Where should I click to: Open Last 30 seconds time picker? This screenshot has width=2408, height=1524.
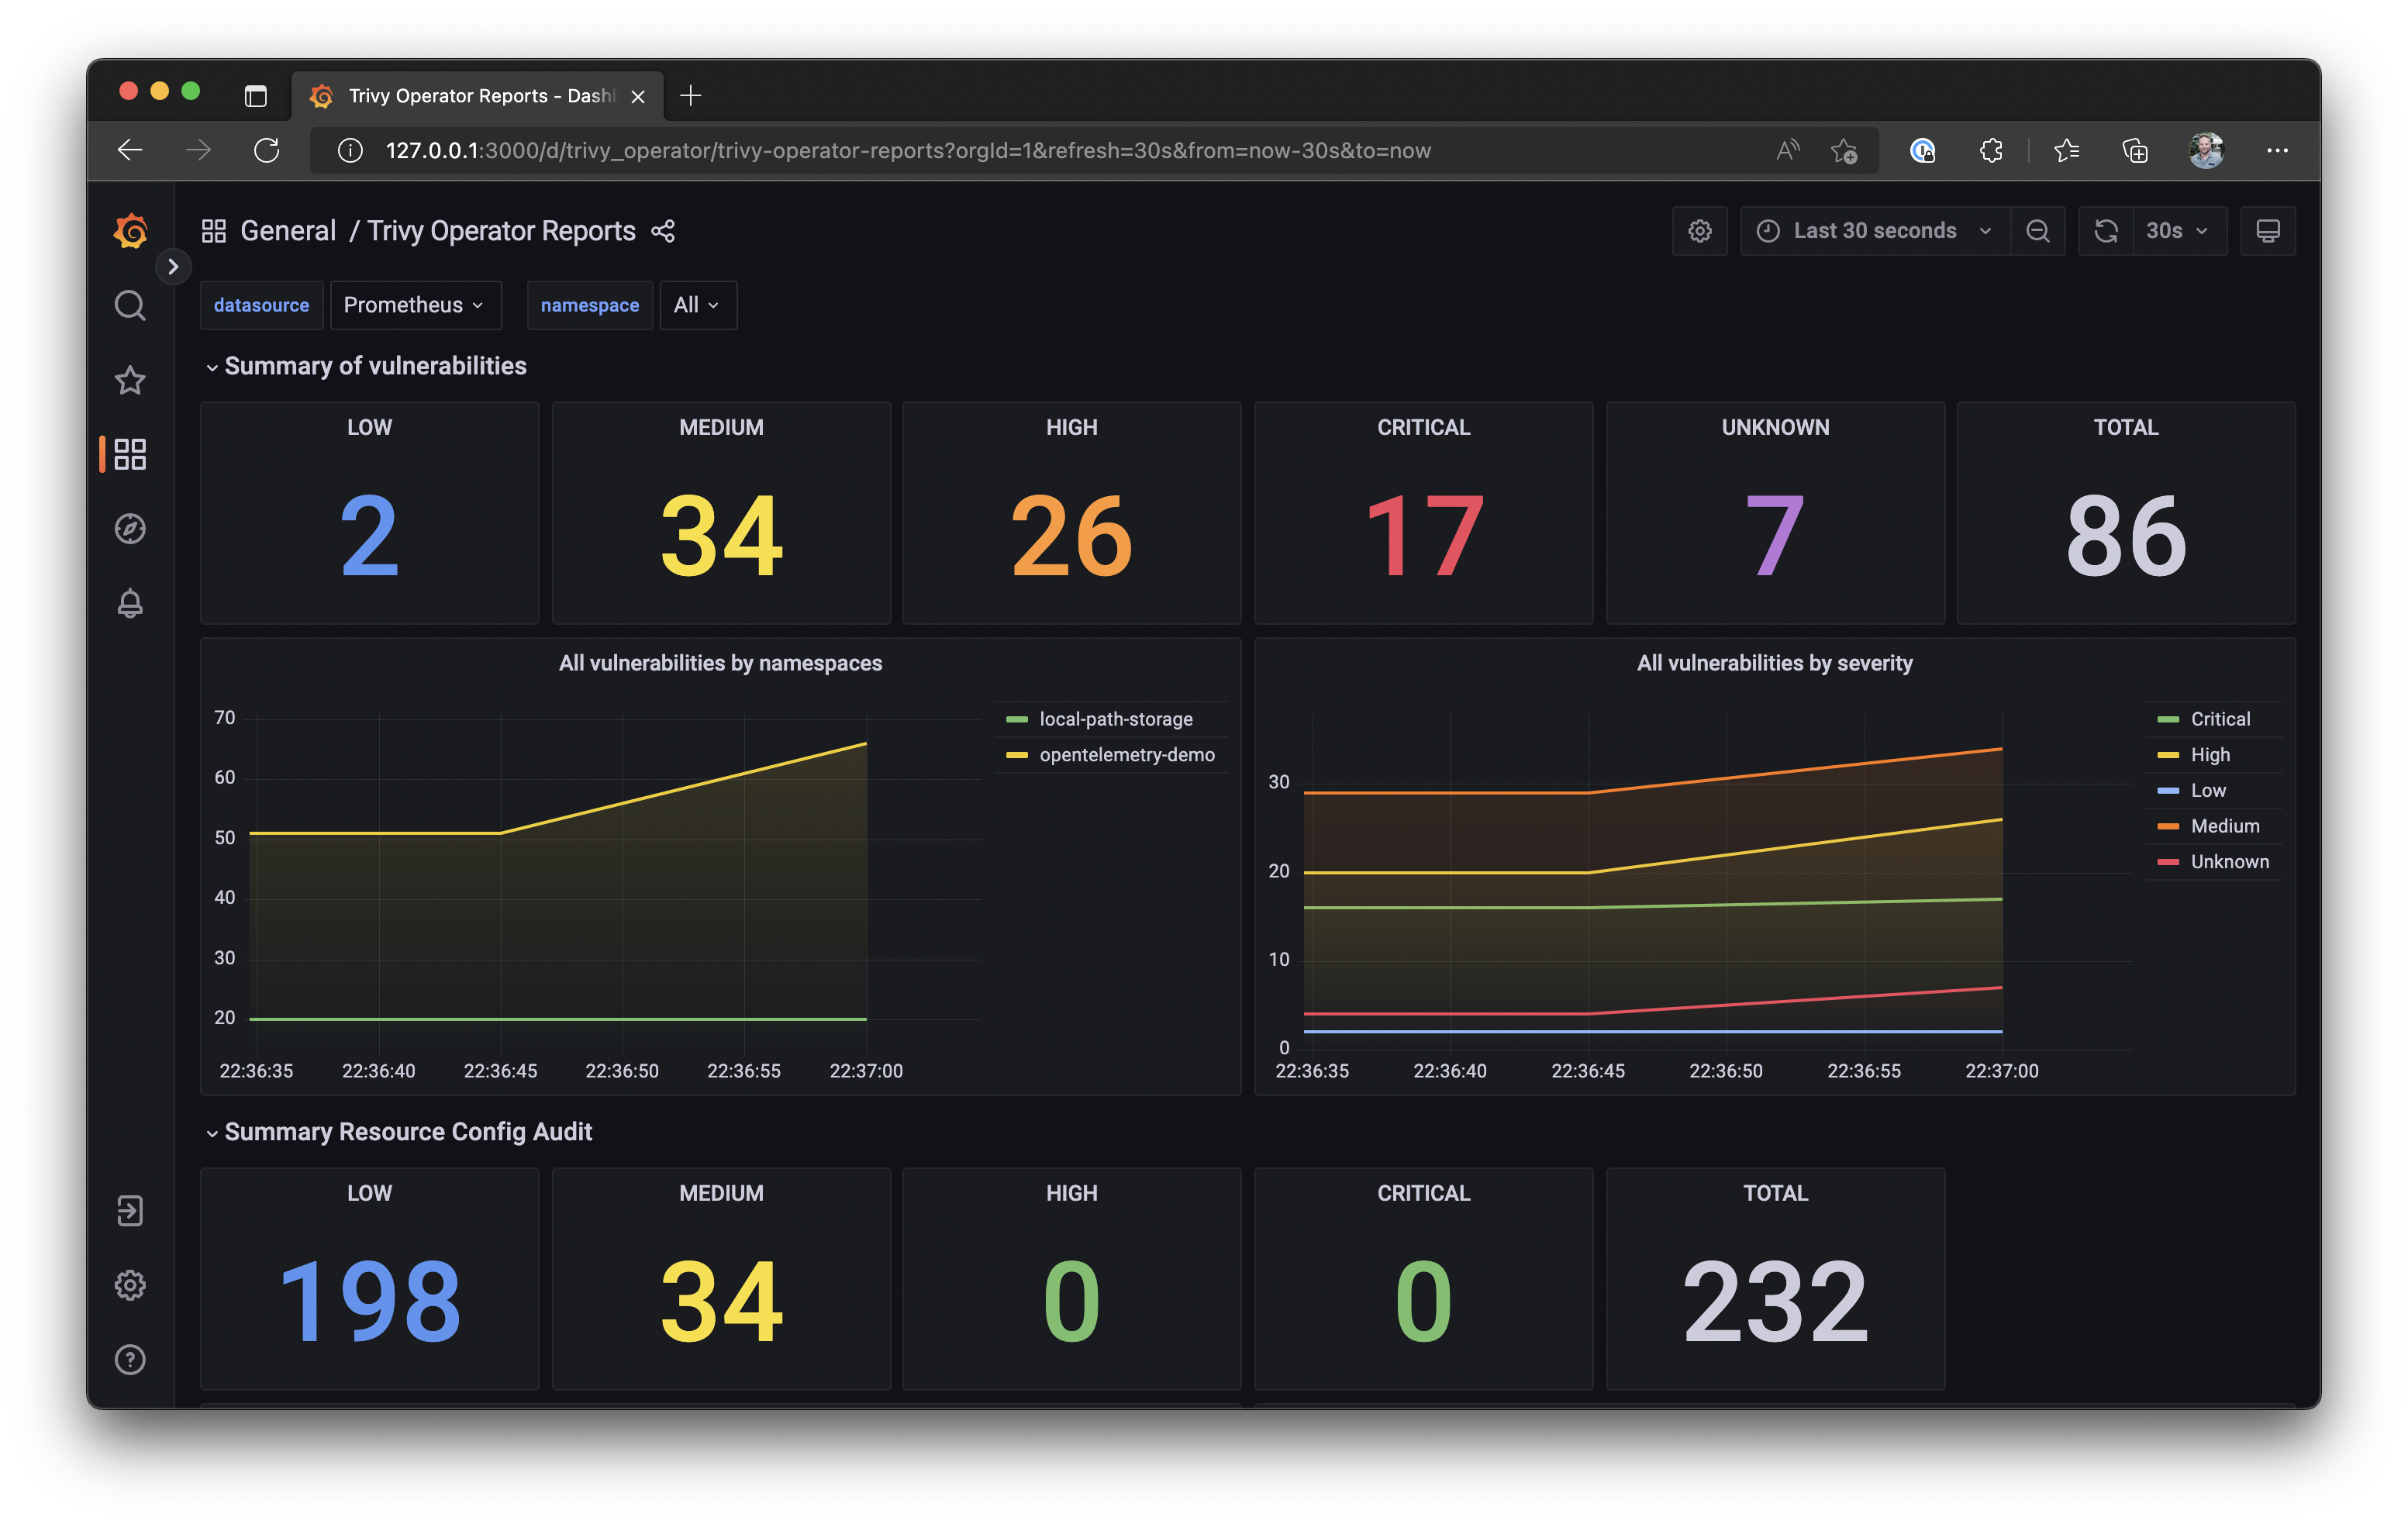click(1874, 231)
